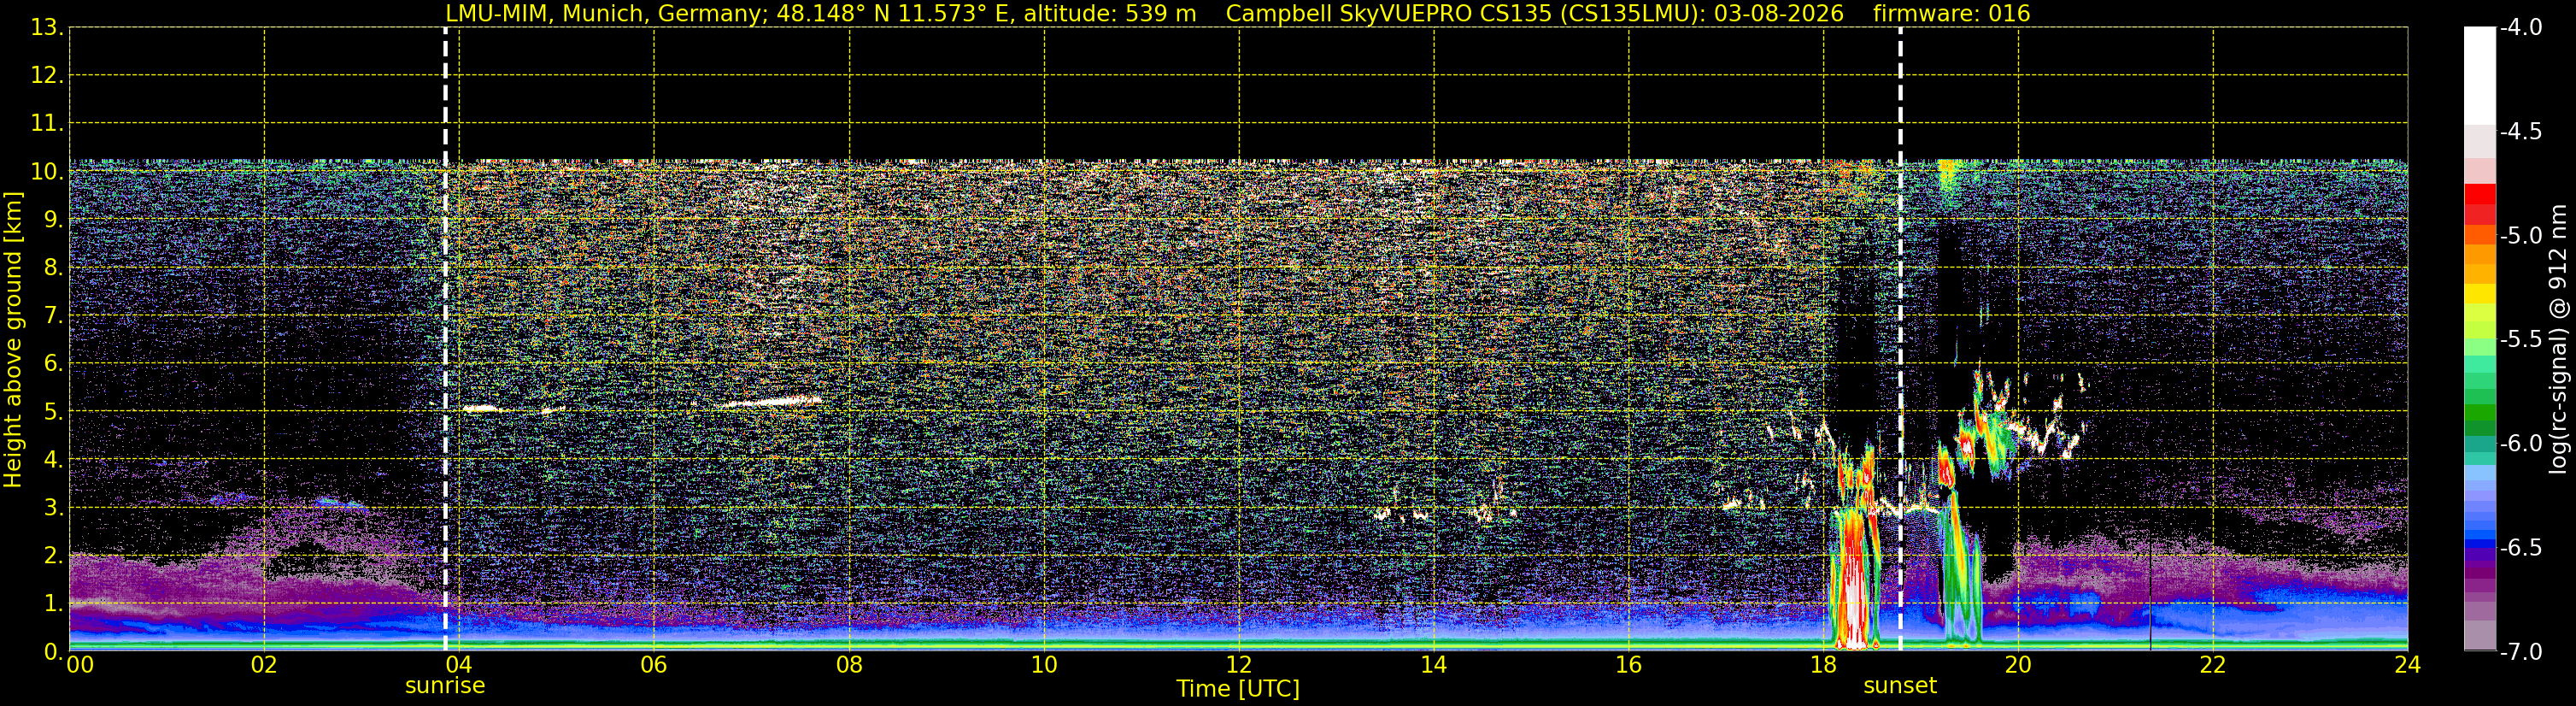Pick the gray bottom segment of the colorbar

[x=2479, y=636]
